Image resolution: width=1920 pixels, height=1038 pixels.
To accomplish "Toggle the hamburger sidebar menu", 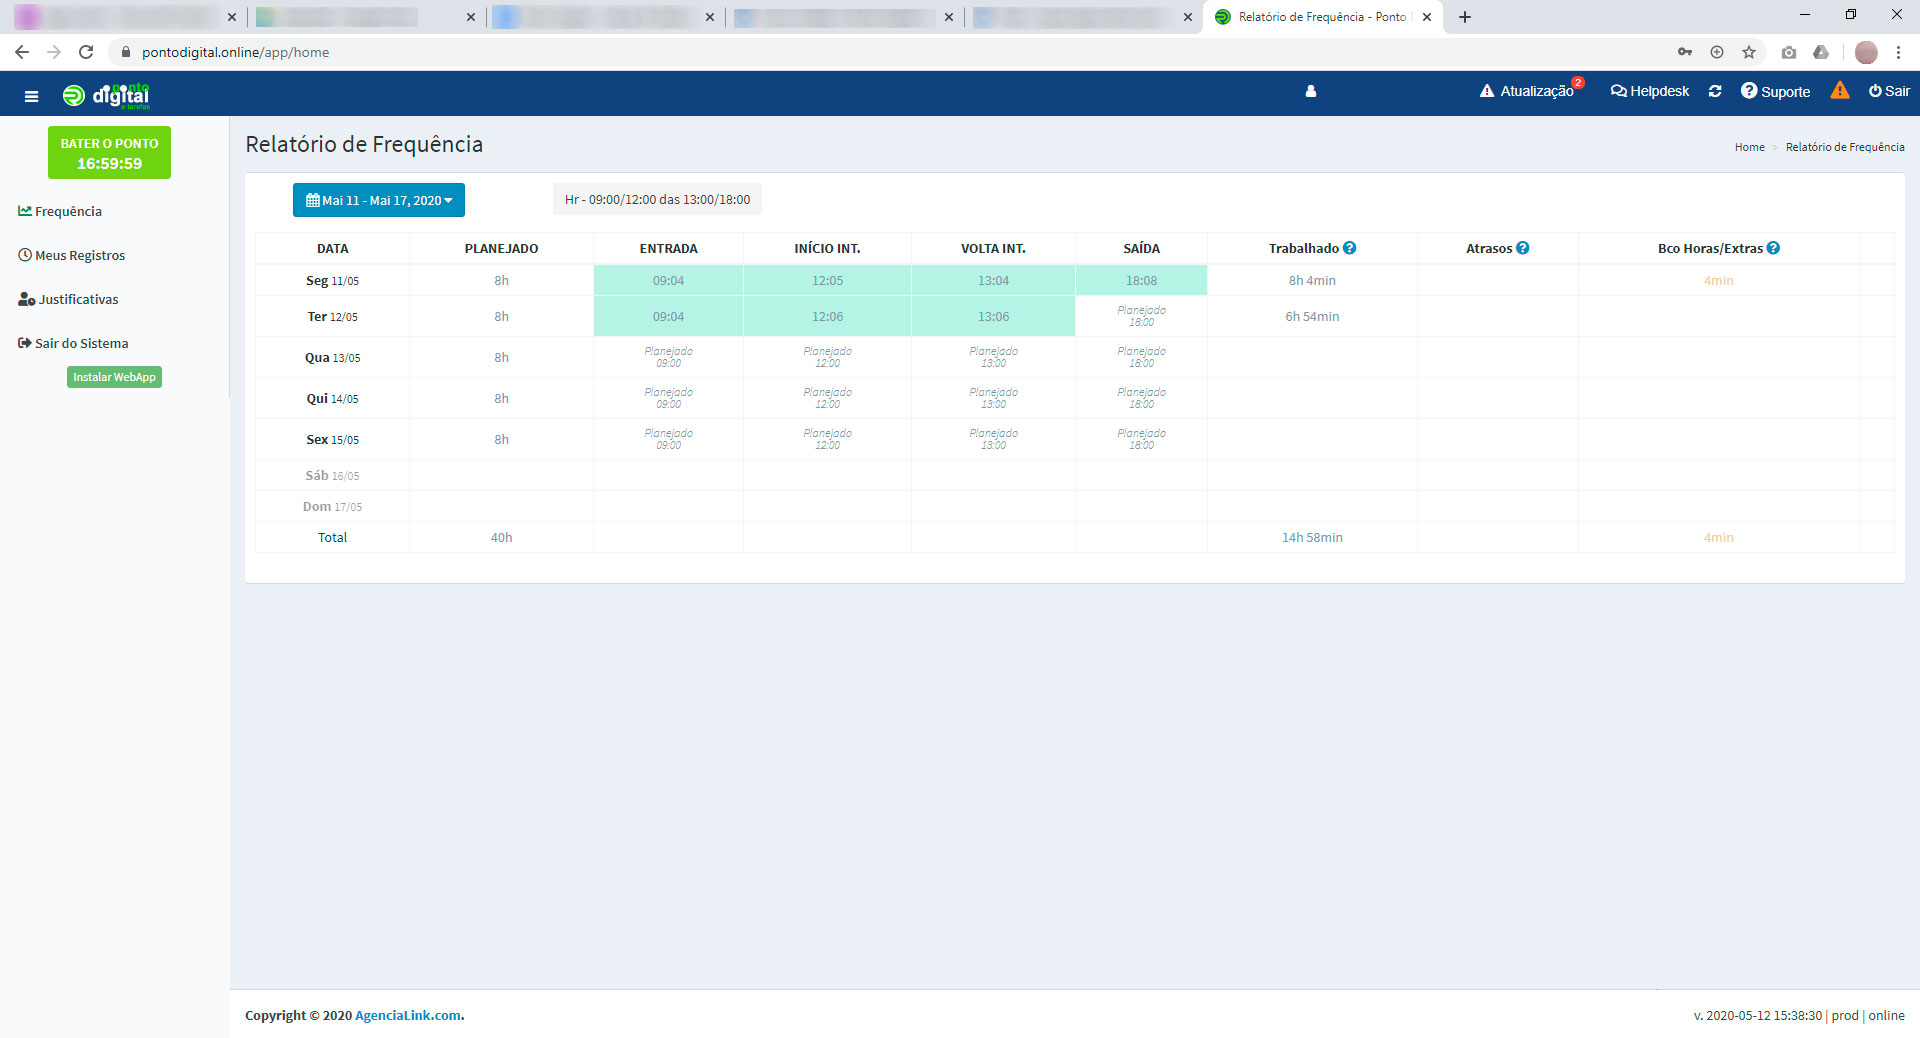I will coord(31,96).
